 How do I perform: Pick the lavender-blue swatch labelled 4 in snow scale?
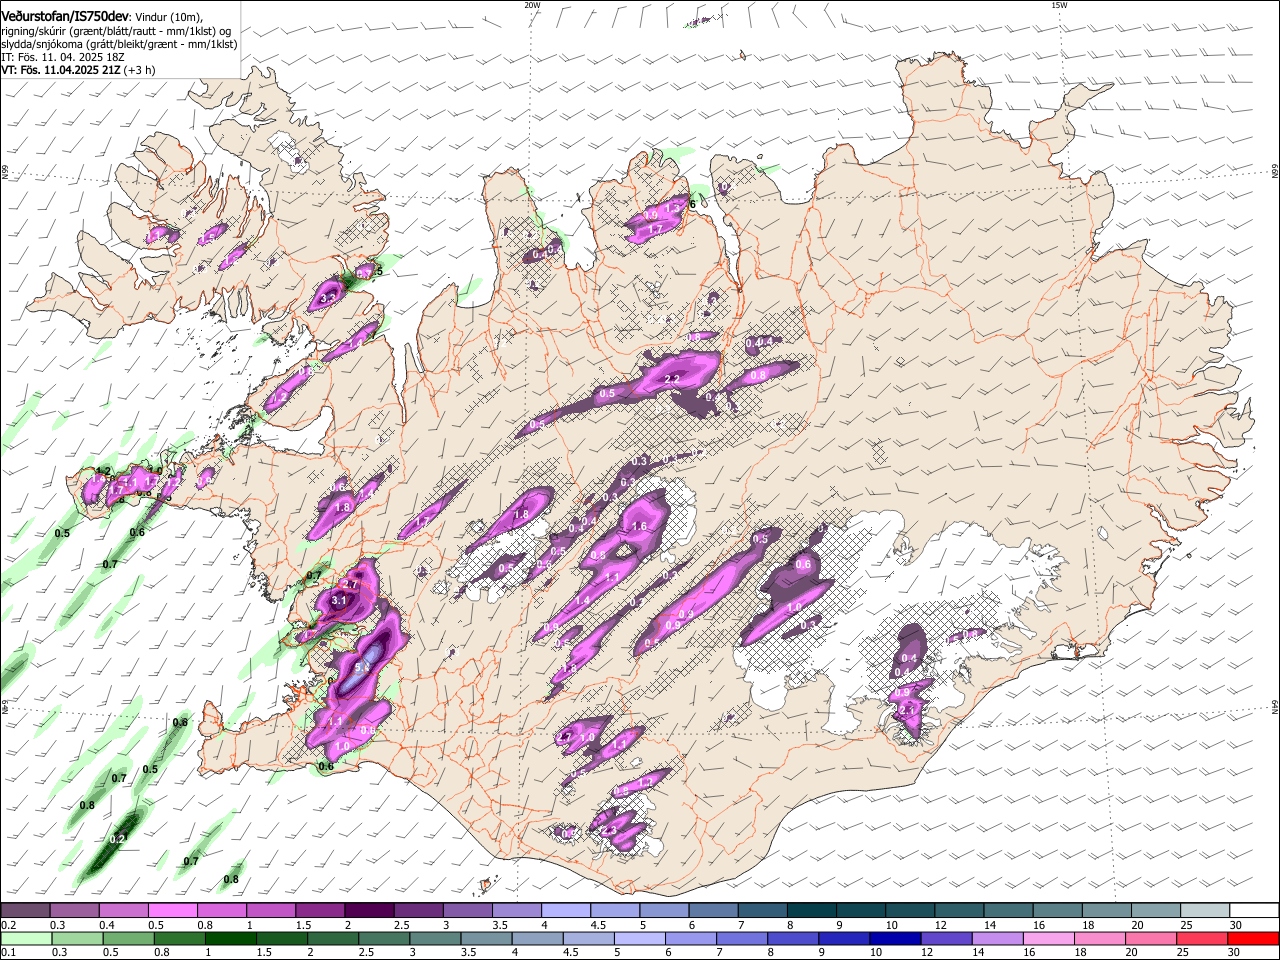point(565,911)
